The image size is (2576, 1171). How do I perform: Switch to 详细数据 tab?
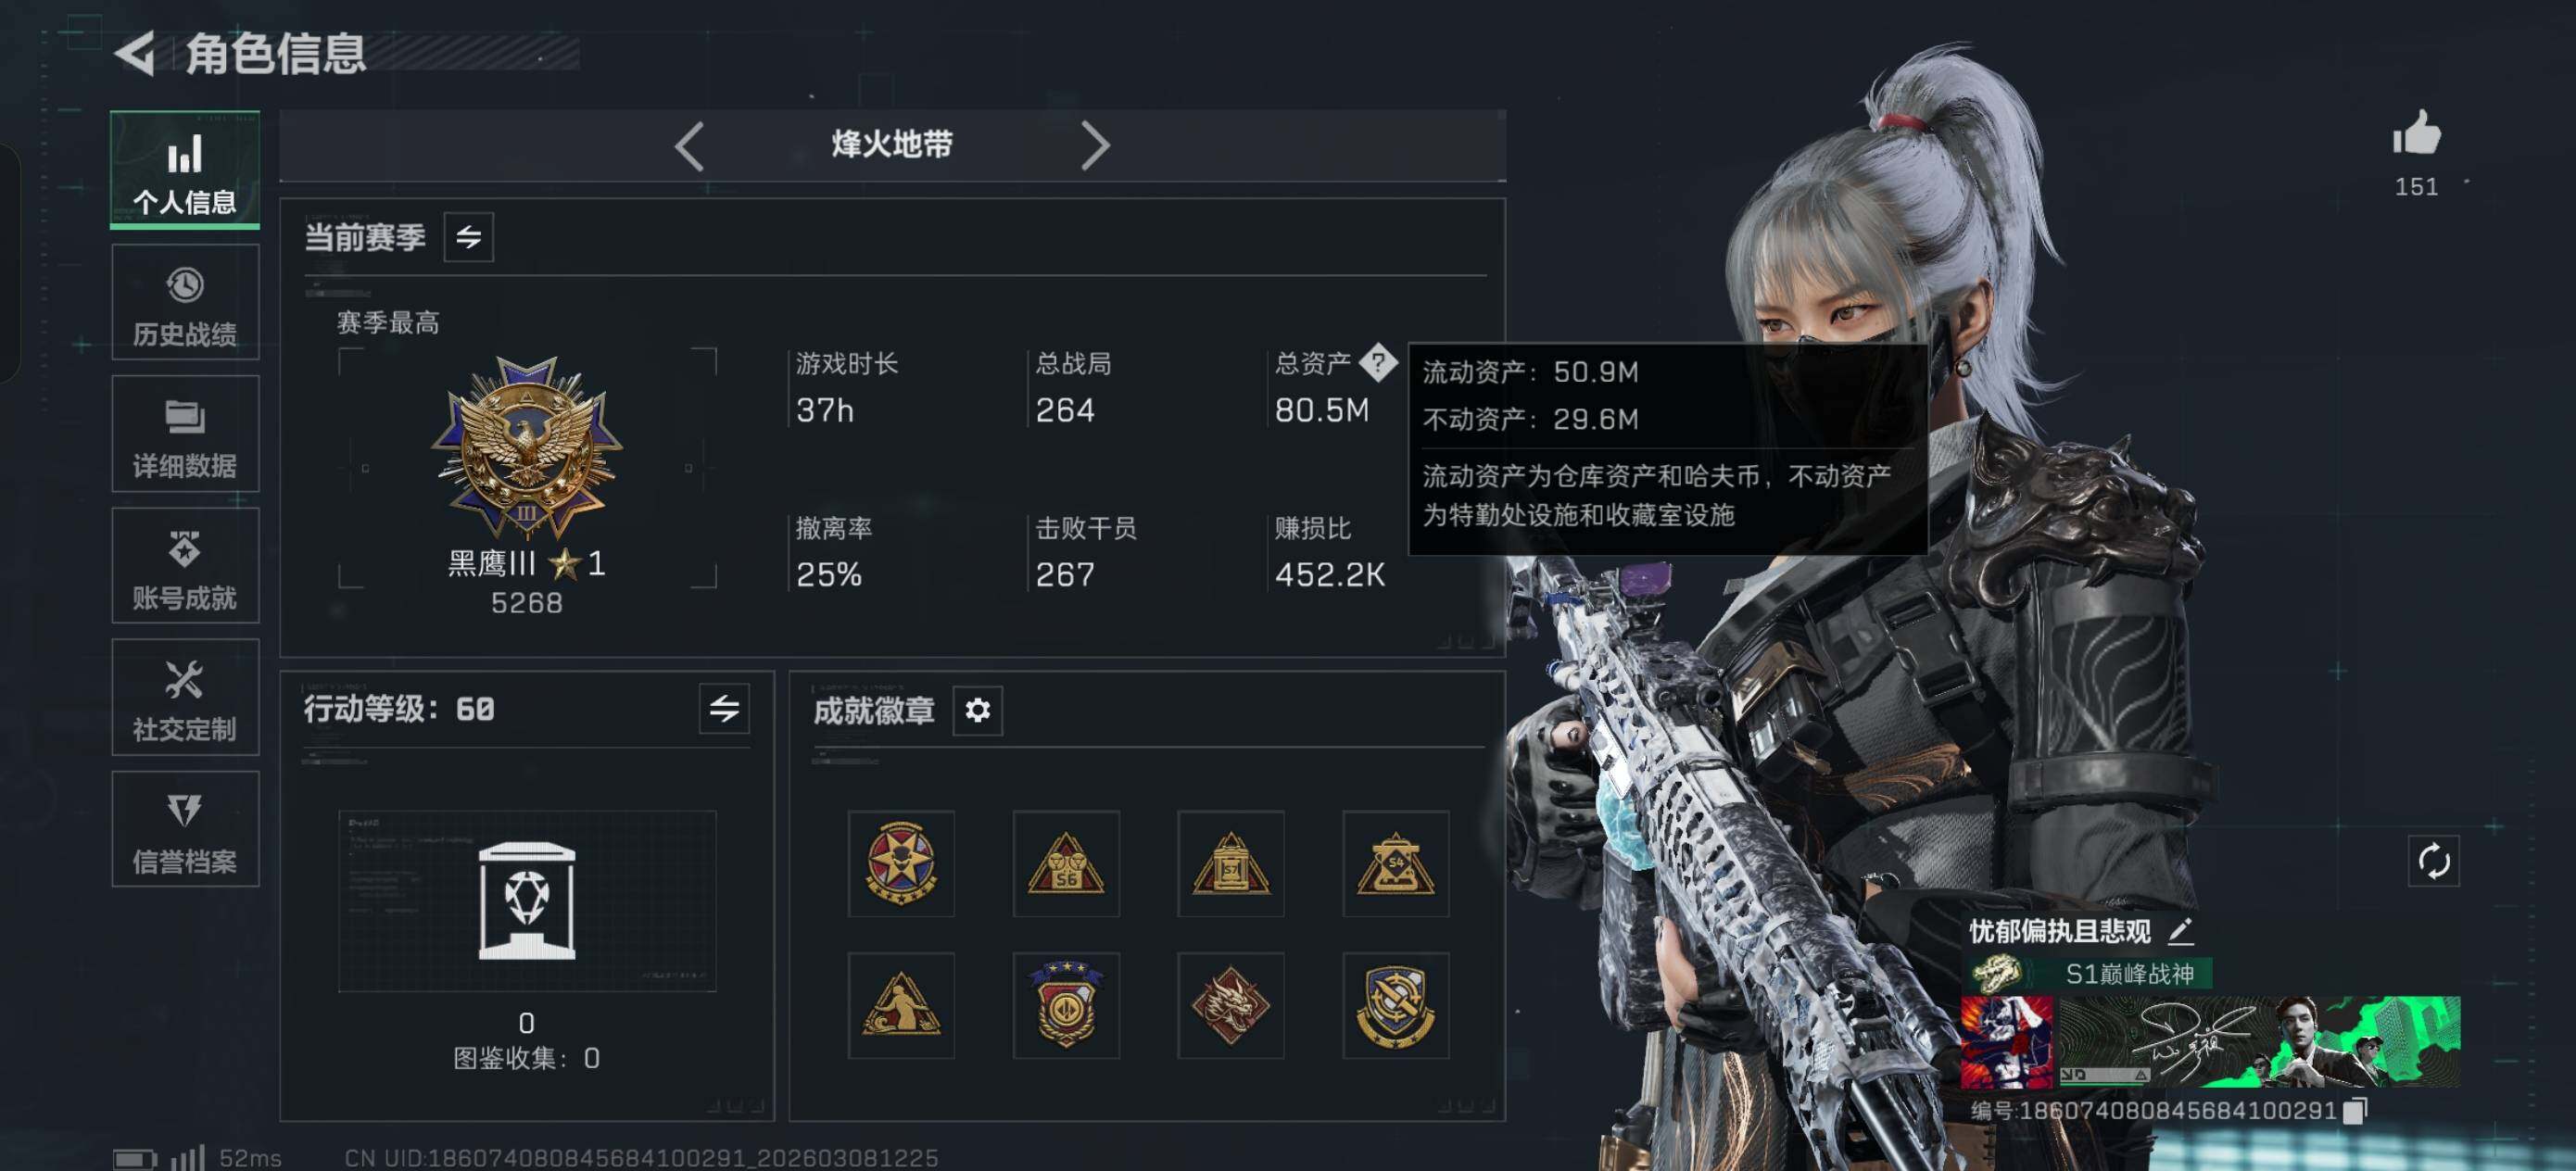185,434
